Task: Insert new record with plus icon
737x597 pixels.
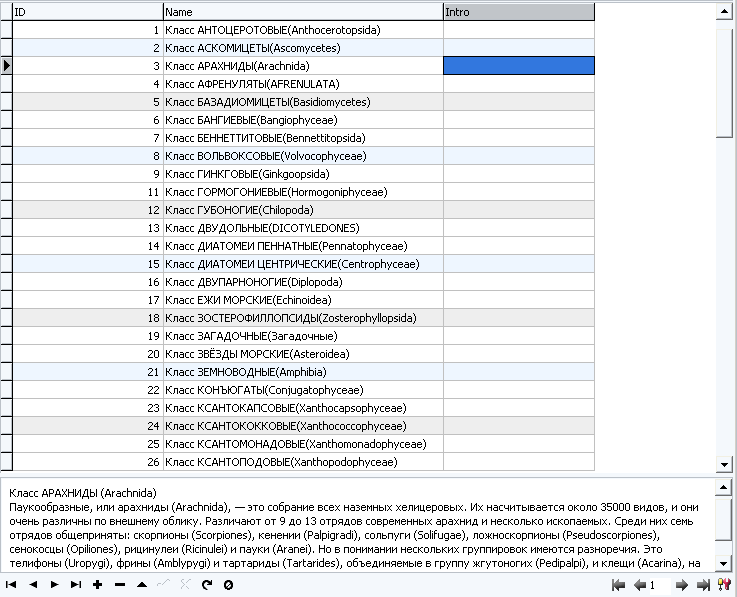Action: pyautogui.click(x=97, y=584)
